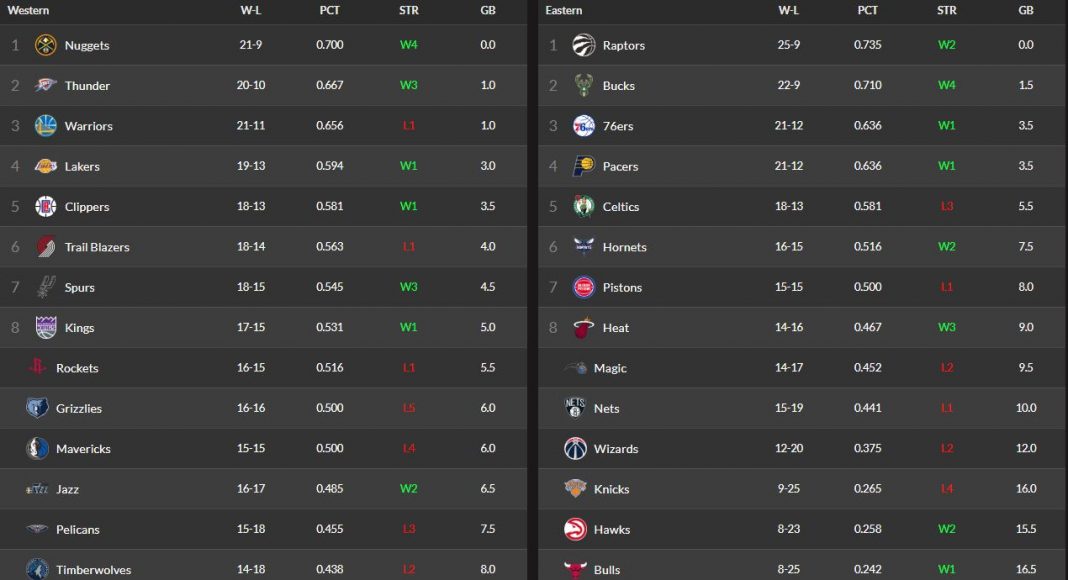Viewport: 1068px width, 580px height.
Task: Click the Brooklyn Nets logo
Action: click(575, 408)
